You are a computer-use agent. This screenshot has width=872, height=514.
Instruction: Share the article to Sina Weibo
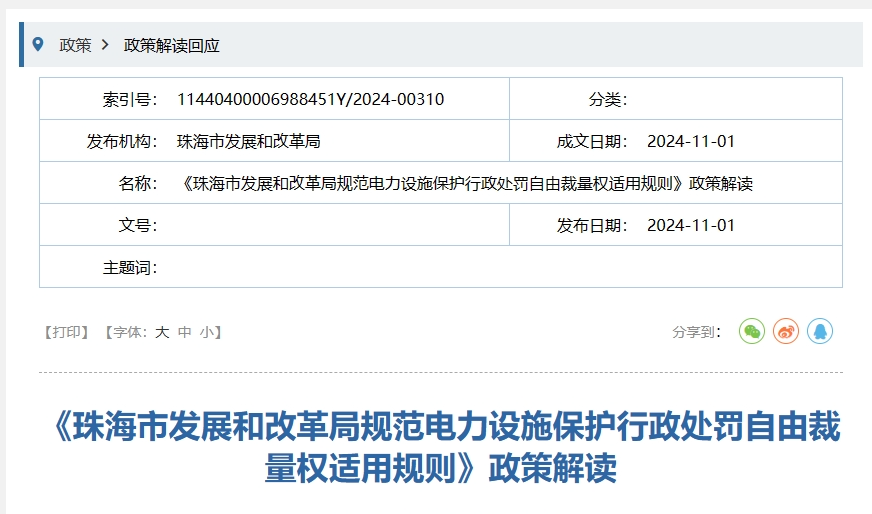click(x=786, y=332)
